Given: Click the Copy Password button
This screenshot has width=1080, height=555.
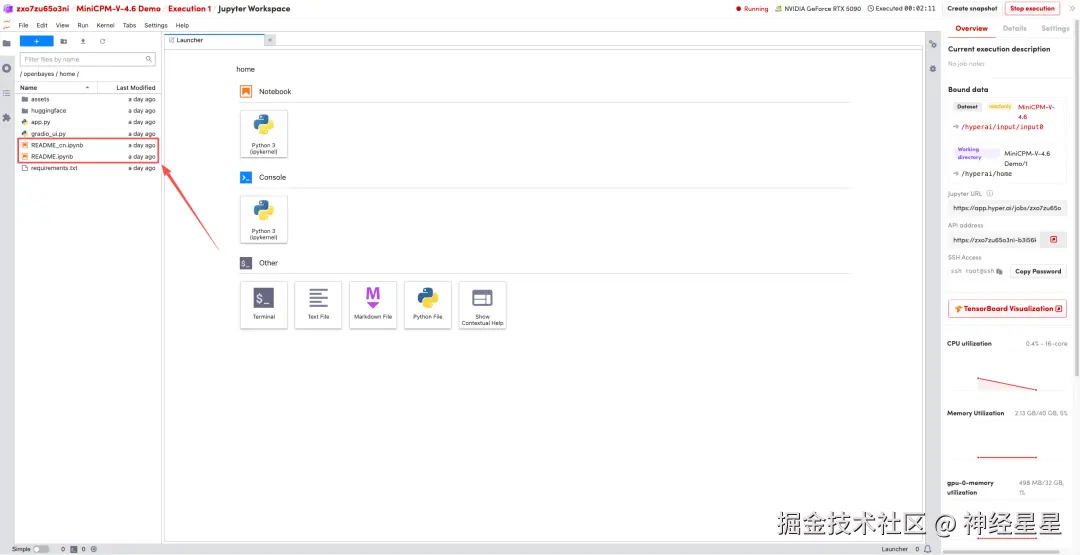Looking at the screenshot, I should click(x=1038, y=271).
